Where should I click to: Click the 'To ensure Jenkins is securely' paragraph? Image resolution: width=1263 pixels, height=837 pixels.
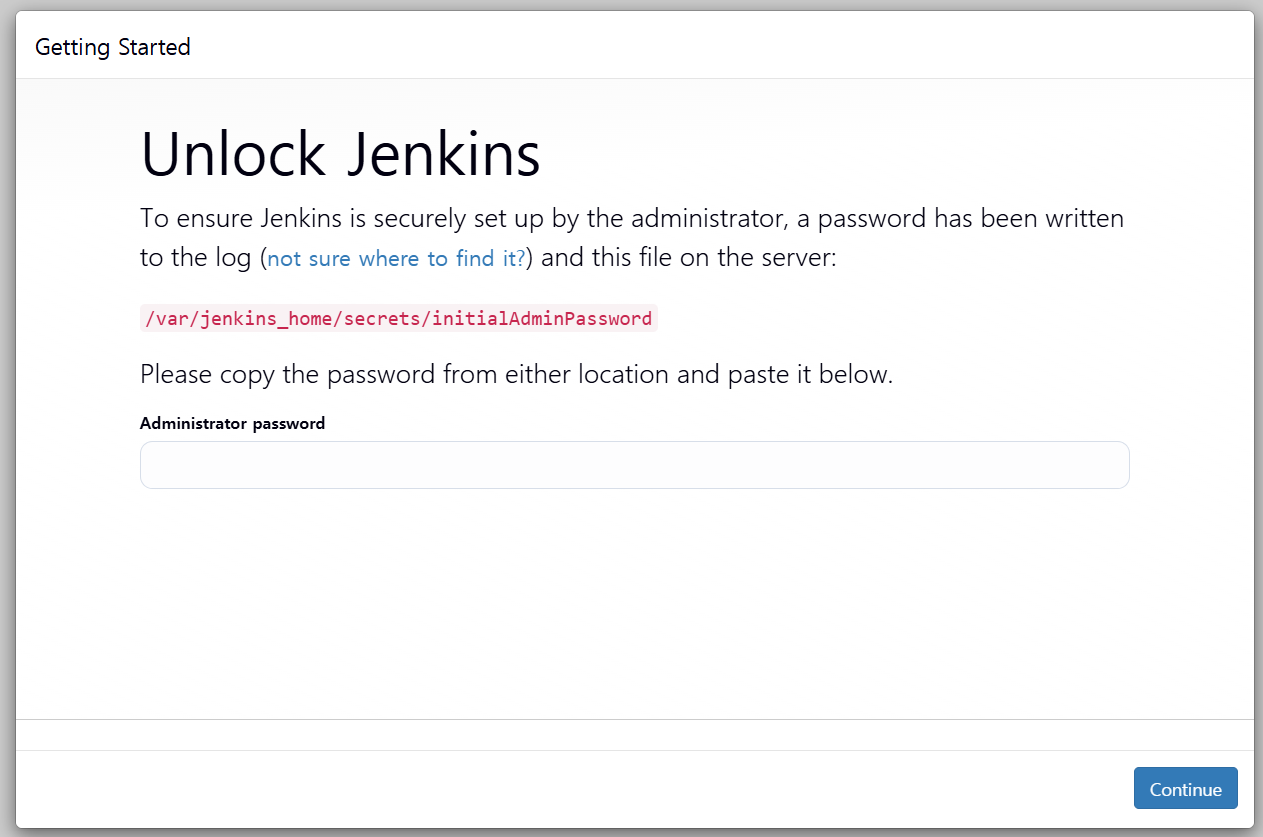[632, 238]
